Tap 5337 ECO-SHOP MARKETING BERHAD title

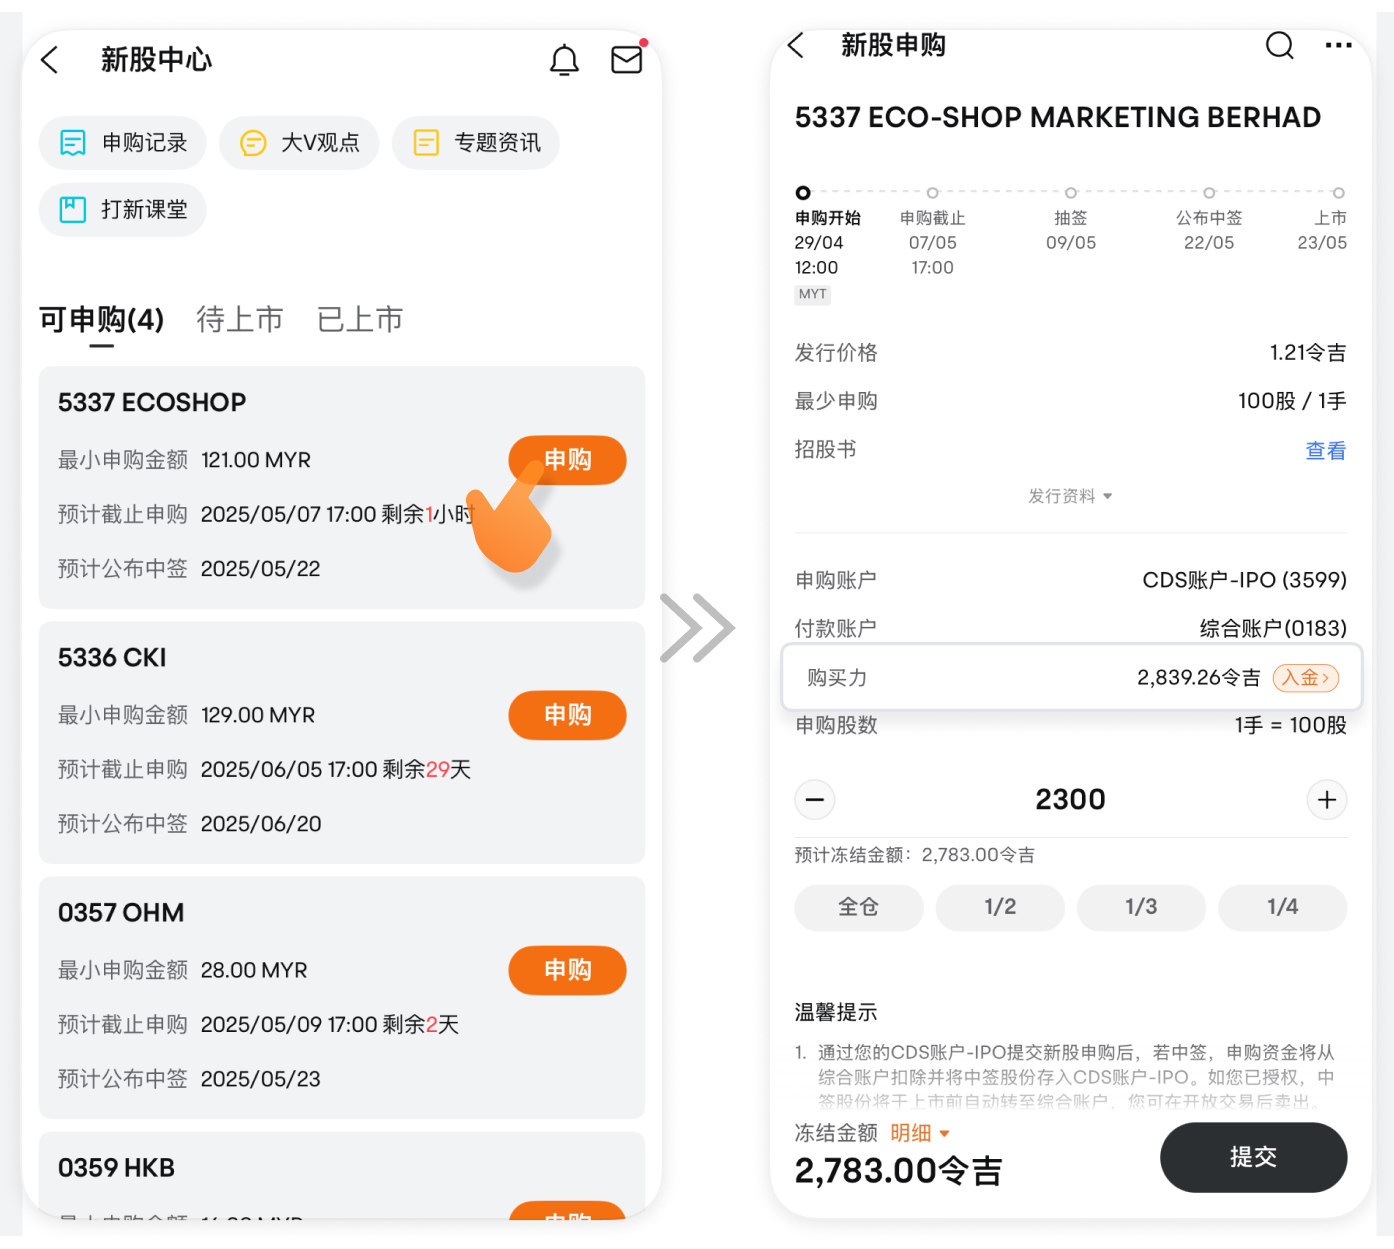(1058, 118)
